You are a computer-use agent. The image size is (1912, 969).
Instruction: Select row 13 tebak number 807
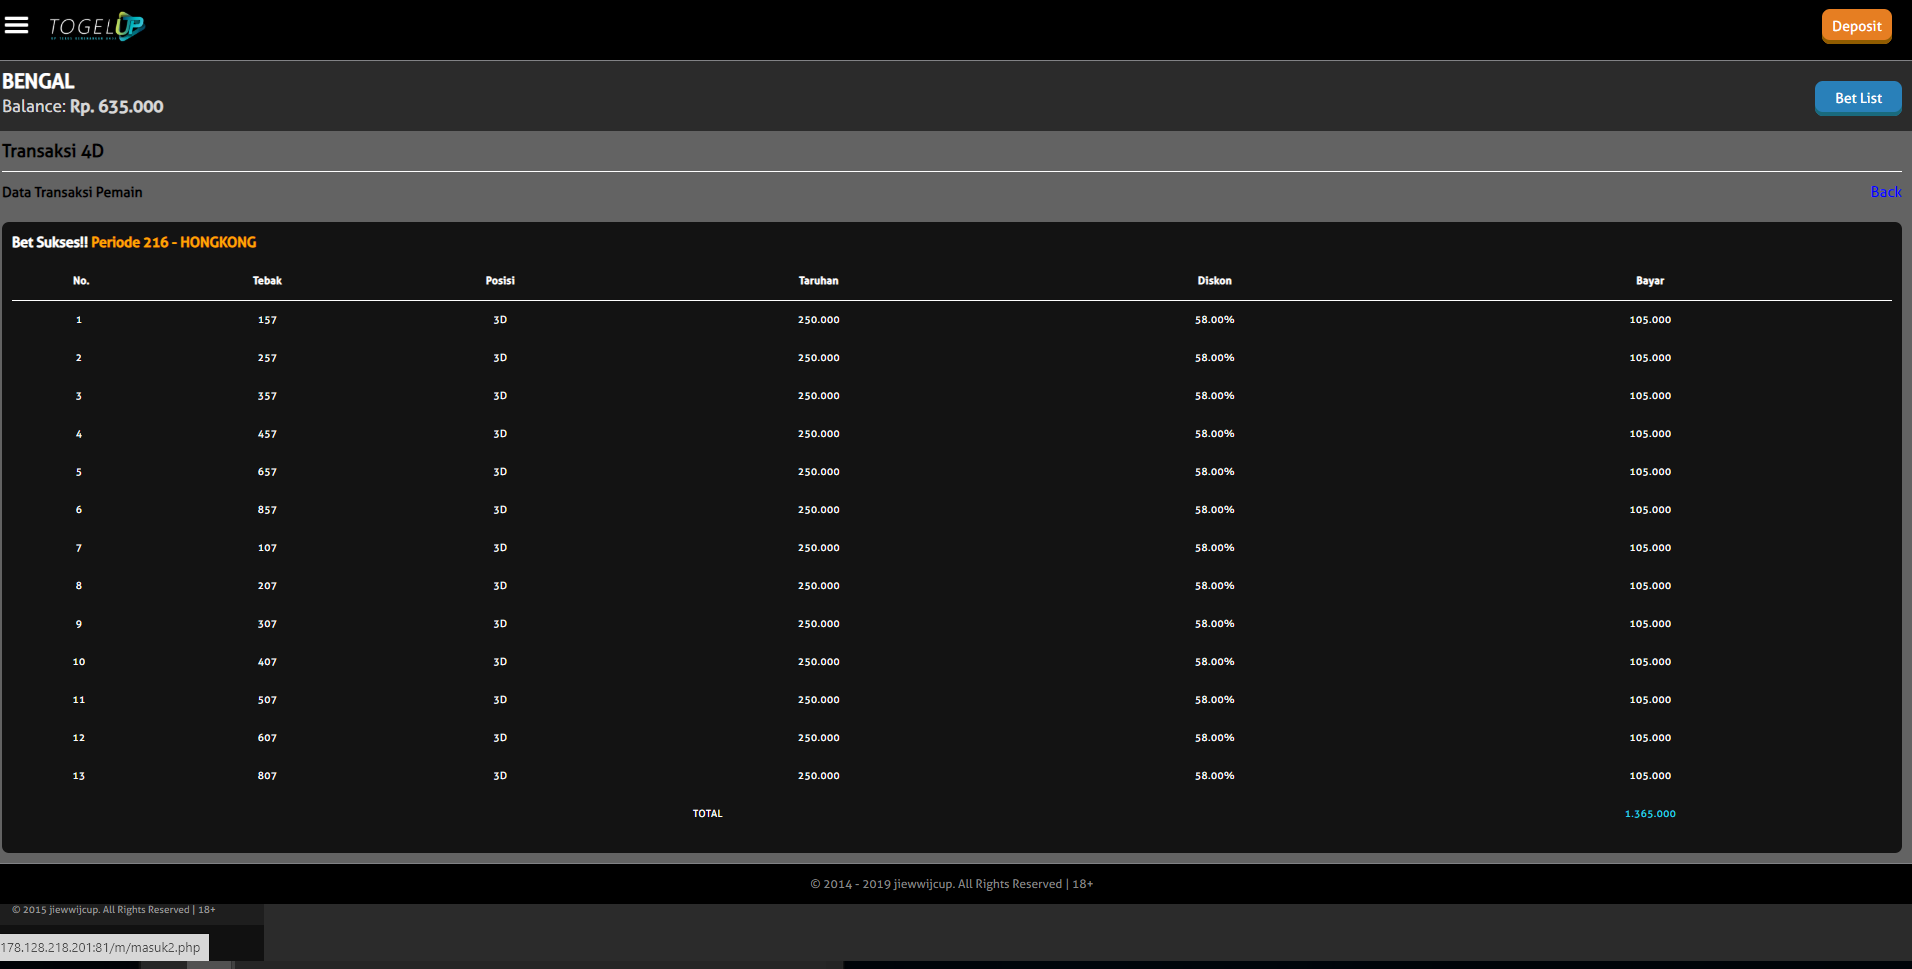(267, 776)
